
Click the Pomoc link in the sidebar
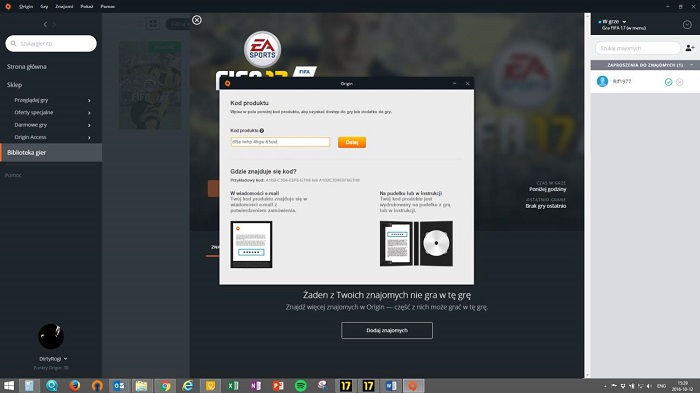click(13, 175)
